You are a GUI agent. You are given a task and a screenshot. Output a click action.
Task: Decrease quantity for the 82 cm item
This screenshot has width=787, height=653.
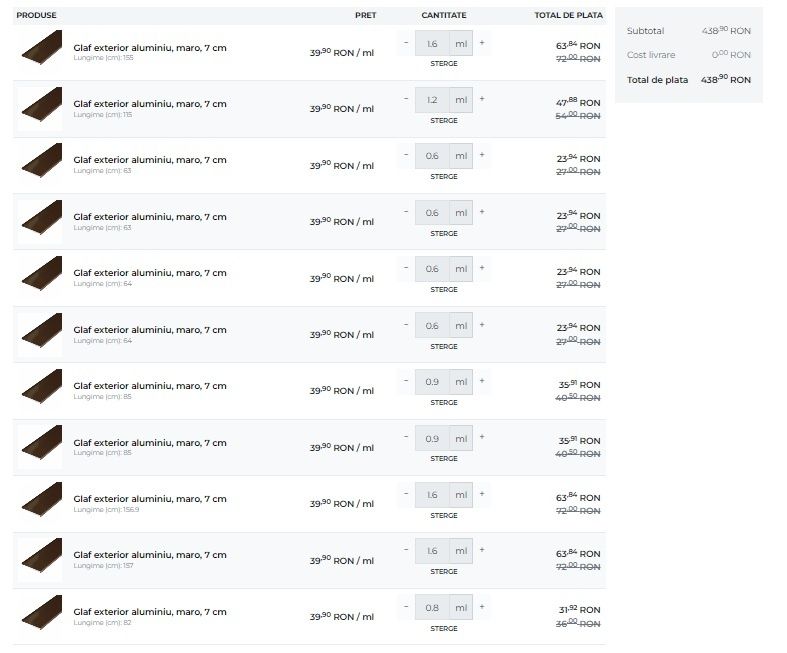click(406, 607)
